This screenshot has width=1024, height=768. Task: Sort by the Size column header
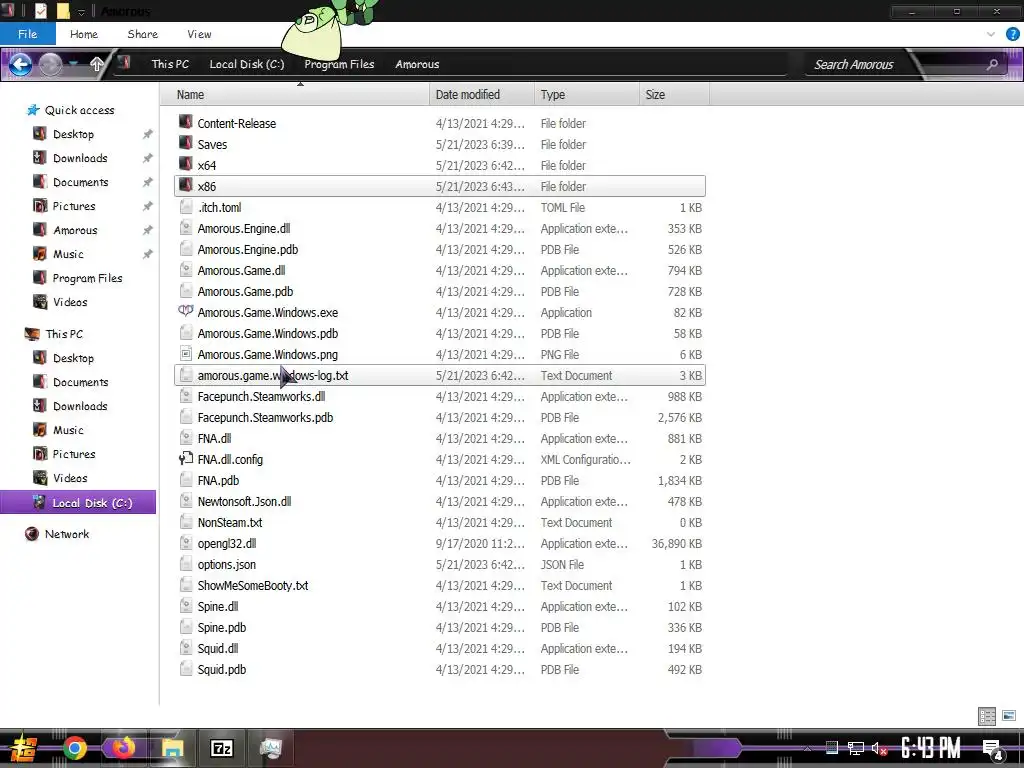[674, 95]
